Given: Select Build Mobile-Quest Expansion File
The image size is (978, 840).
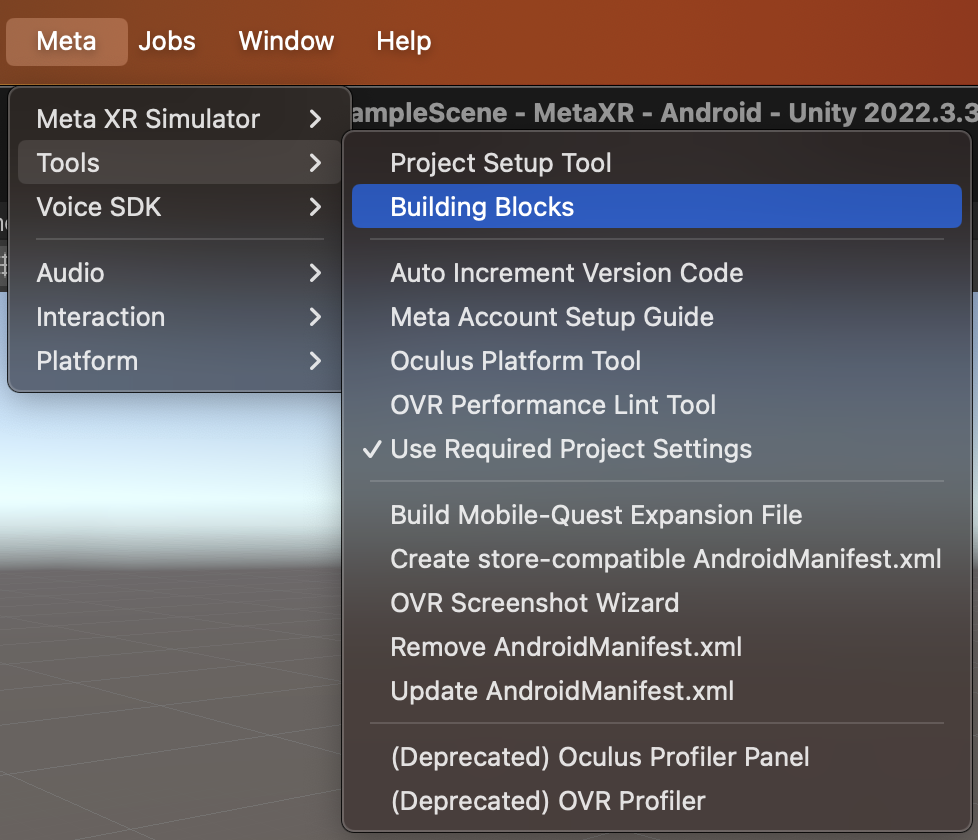Looking at the screenshot, I should (x=596, y=515).
